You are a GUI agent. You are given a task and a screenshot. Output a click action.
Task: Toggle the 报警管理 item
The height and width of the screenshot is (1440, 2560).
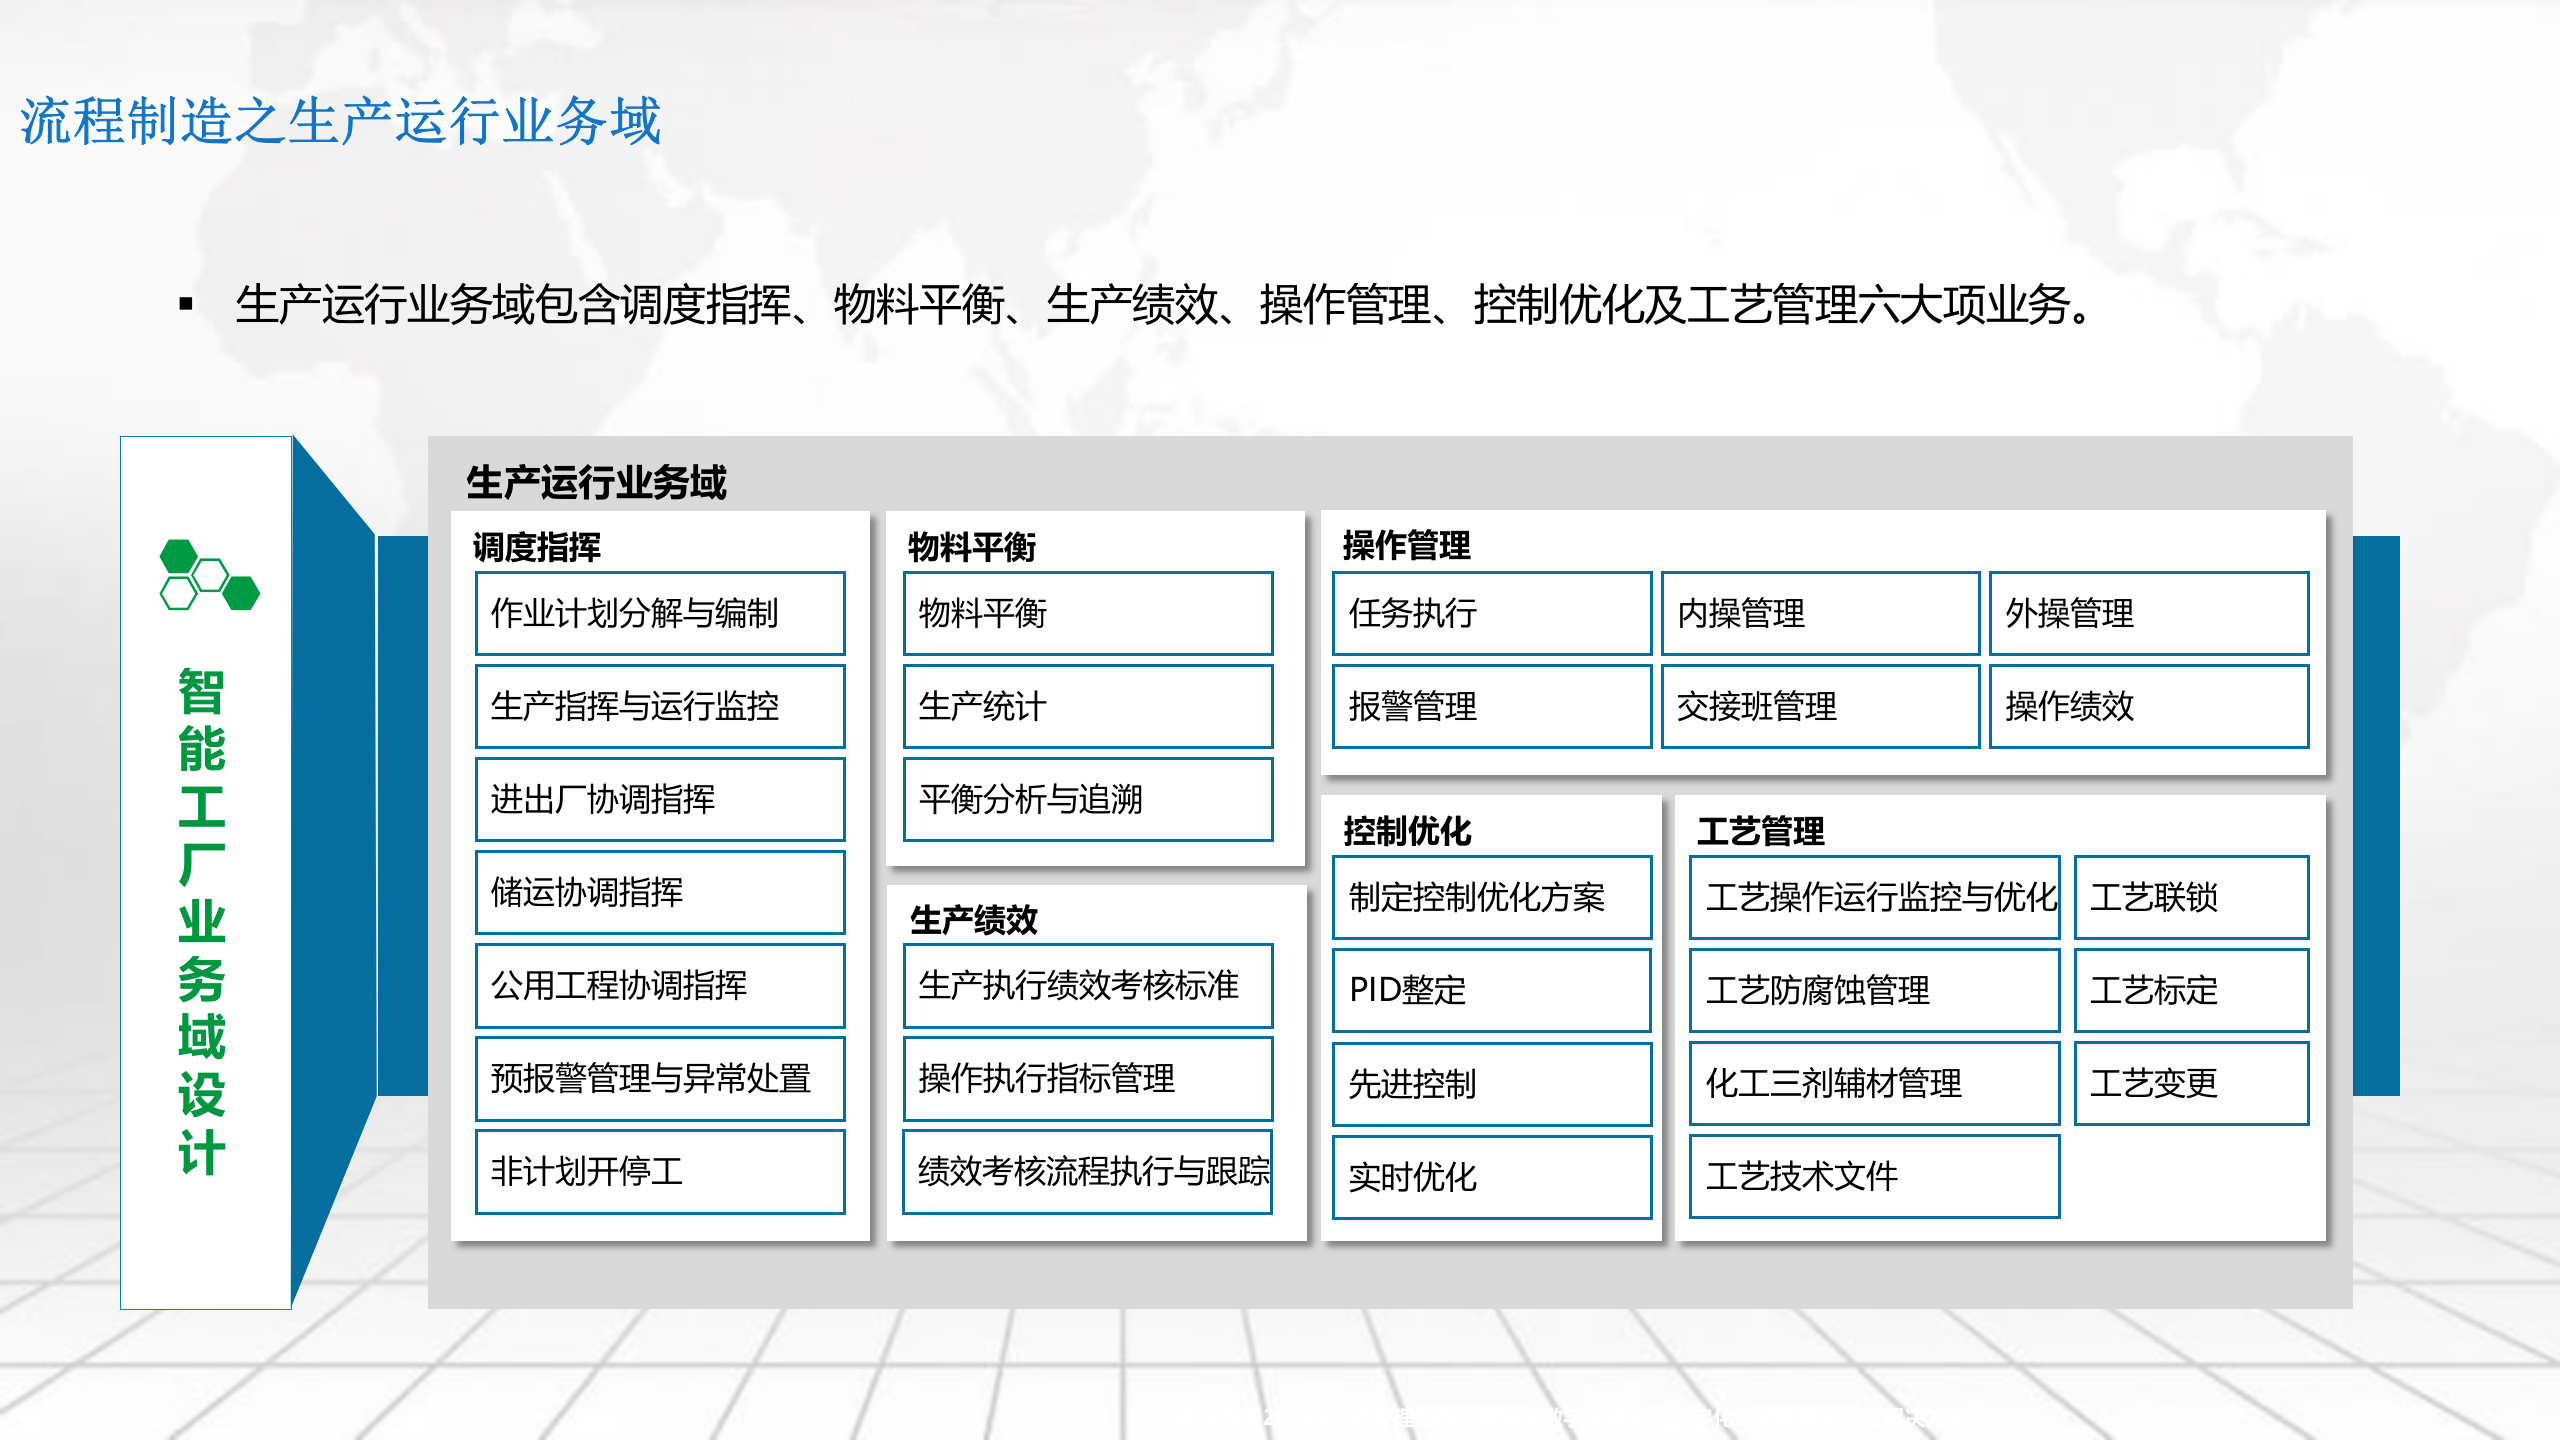point(1490,707)
